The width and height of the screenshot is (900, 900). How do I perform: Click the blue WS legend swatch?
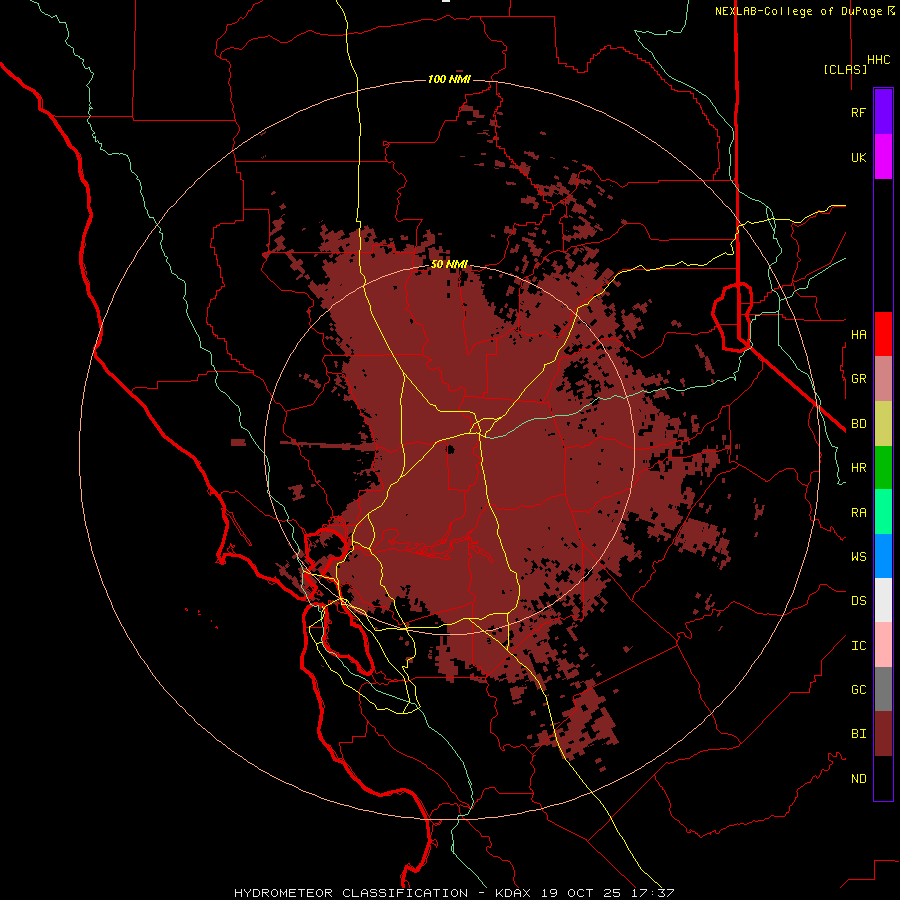(883, 556)
